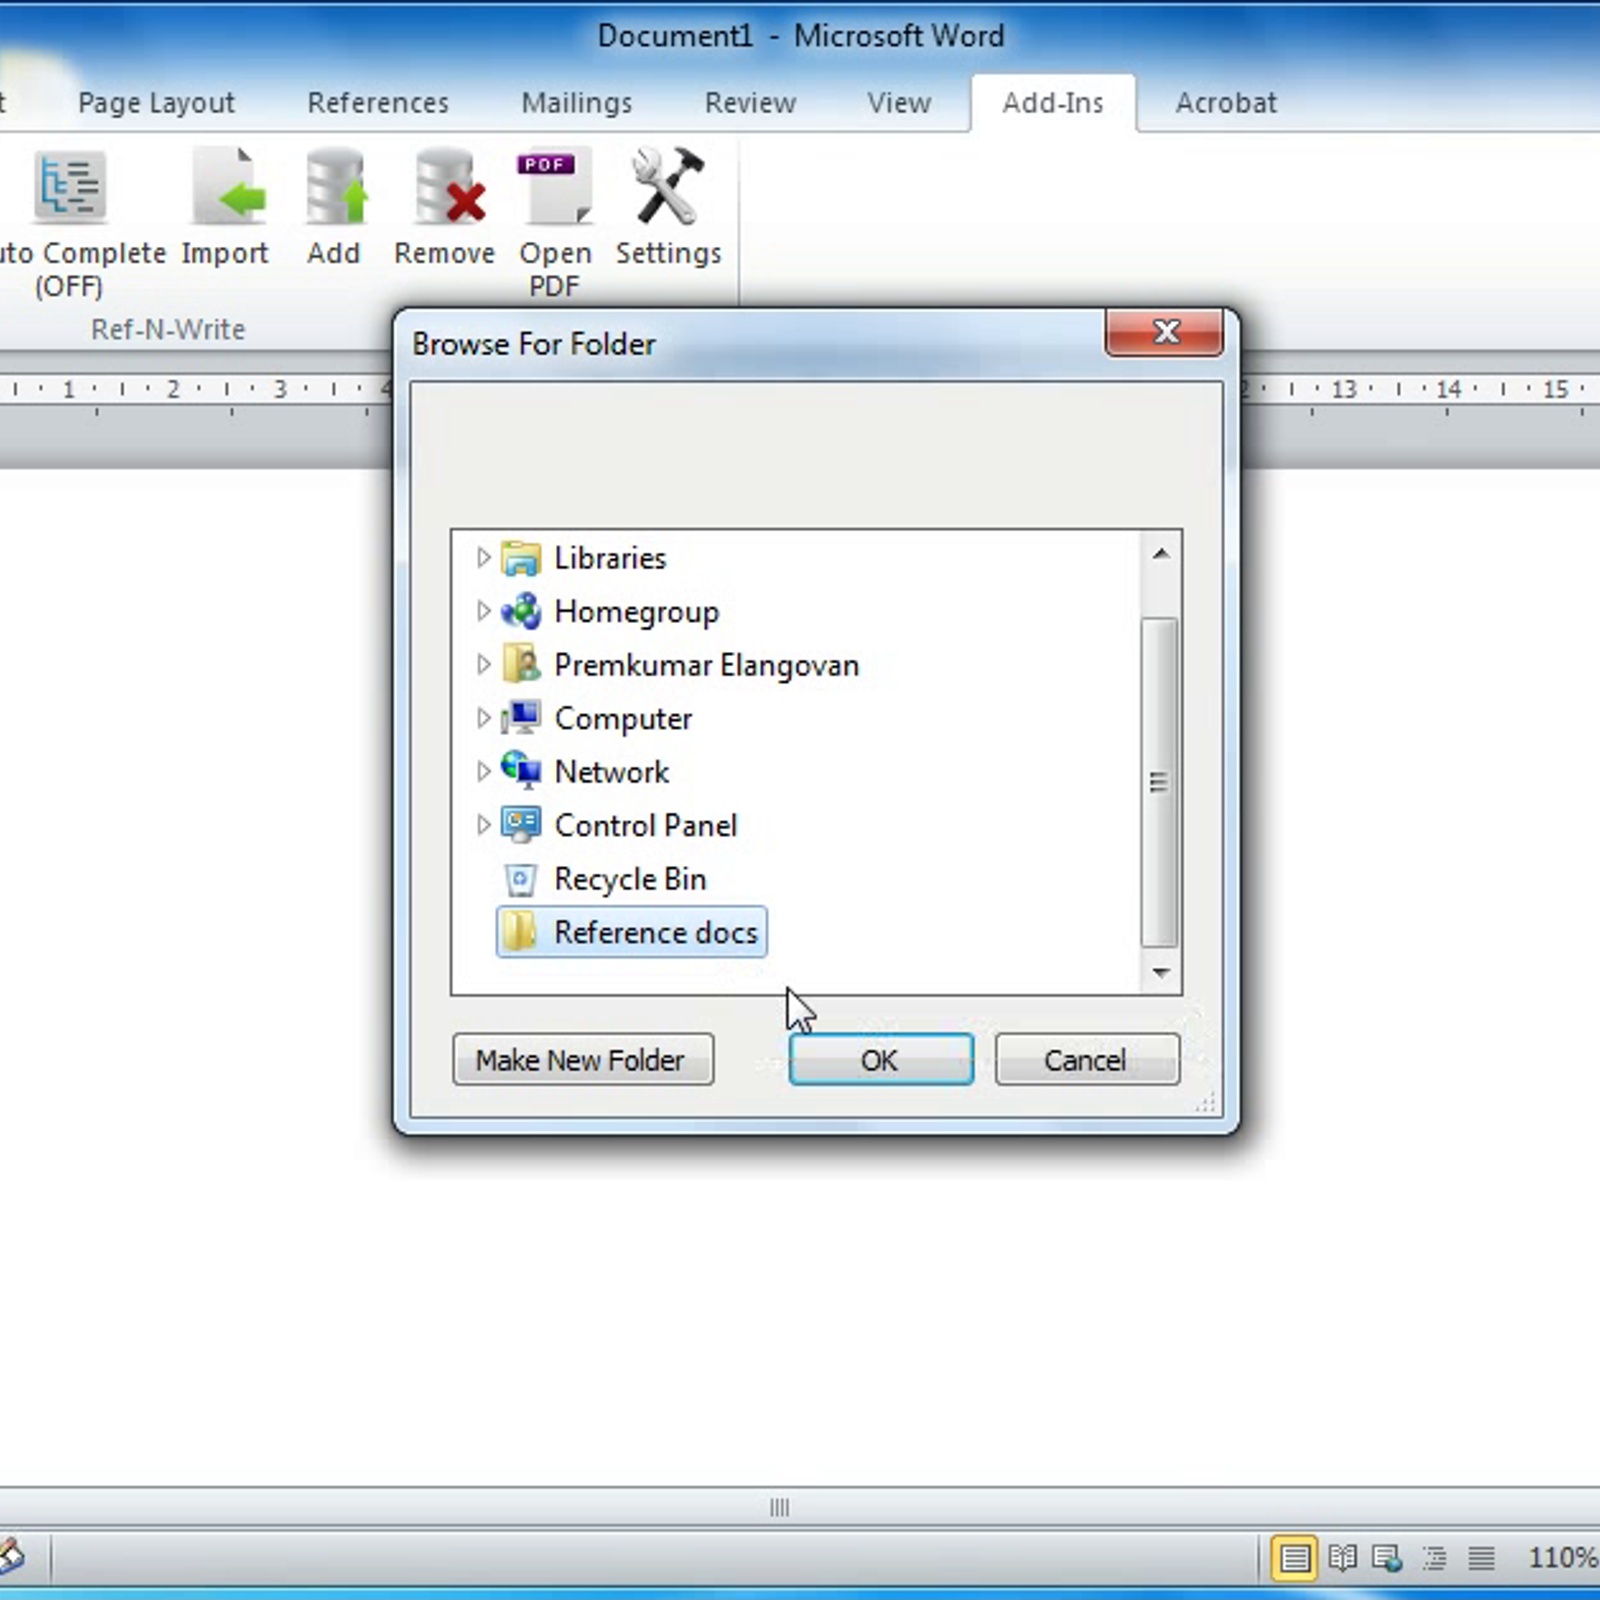This screenshot has width=1600, height=1600.
Task: Expand the Libraries tree node
Action: tap(483, 557)
